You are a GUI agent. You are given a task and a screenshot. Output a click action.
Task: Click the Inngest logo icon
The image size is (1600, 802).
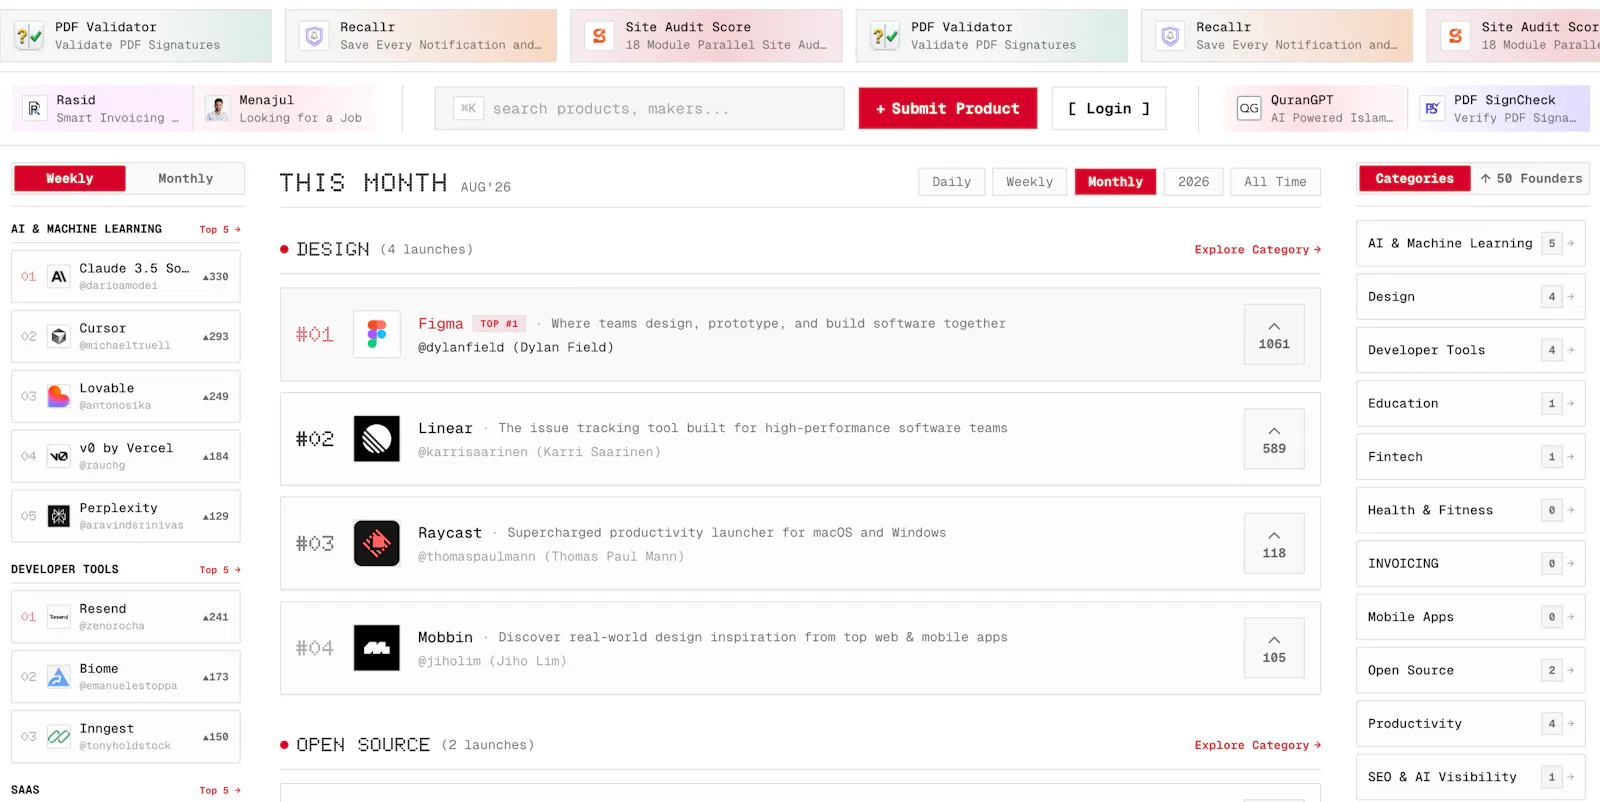59,737
